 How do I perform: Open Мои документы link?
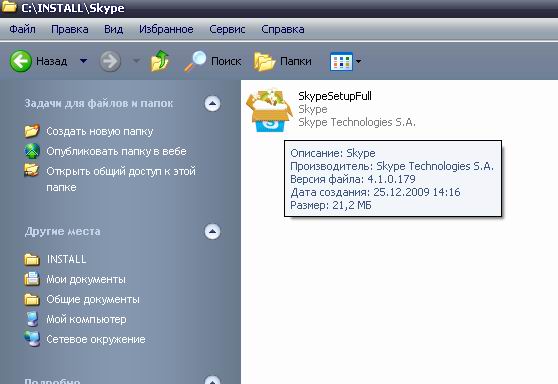(86, 279)
